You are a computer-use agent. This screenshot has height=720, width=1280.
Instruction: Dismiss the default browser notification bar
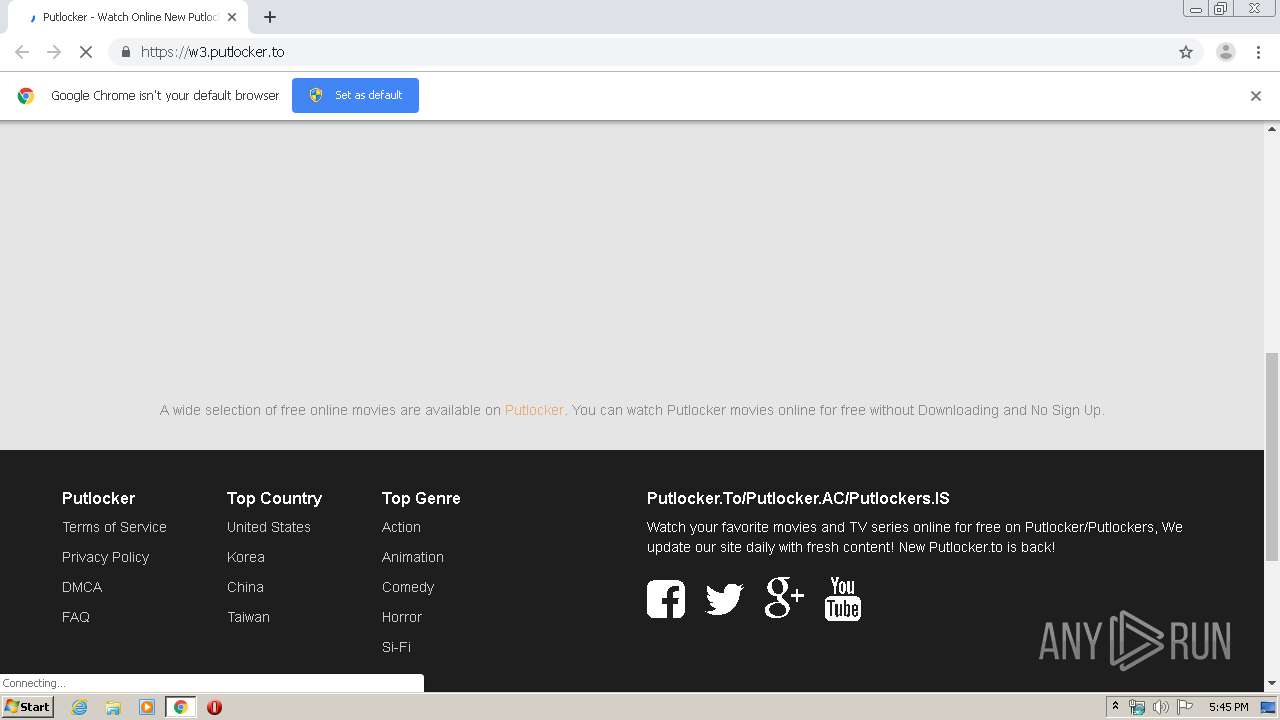point(1256,96)
